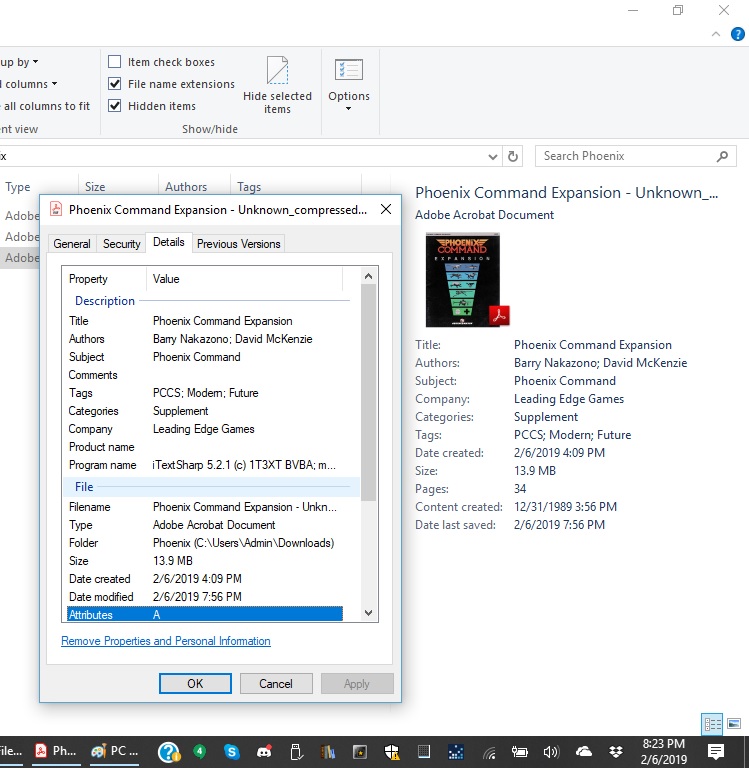749x768 pixels.
Task: Click Size all columns to fit
Action: pos(45,106)
